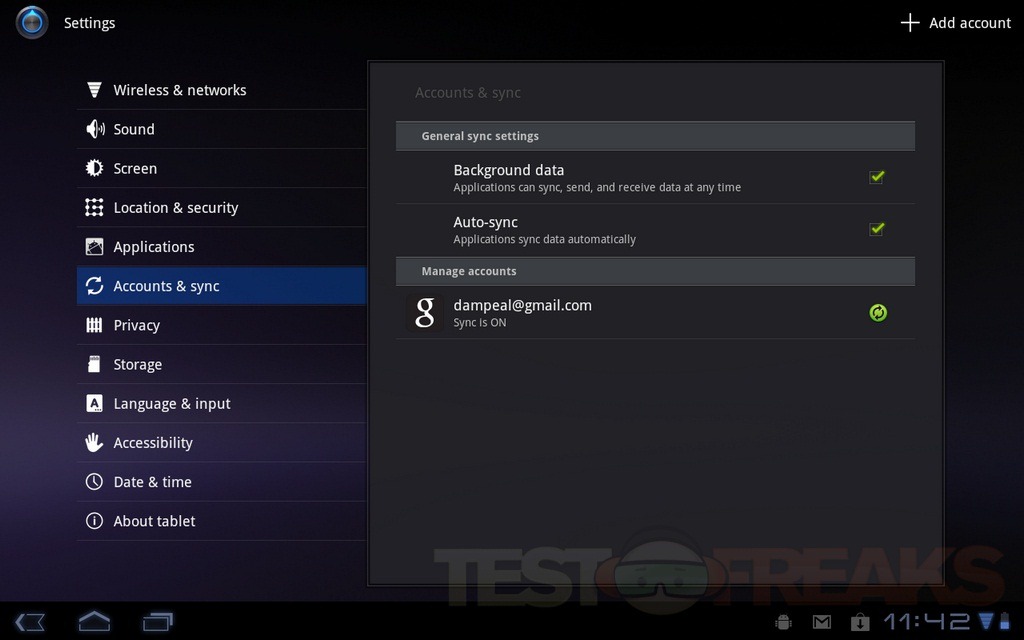1024x640 pixels.
Task: Tap the Android debug notification icon
Action: [x=784, y=622]
